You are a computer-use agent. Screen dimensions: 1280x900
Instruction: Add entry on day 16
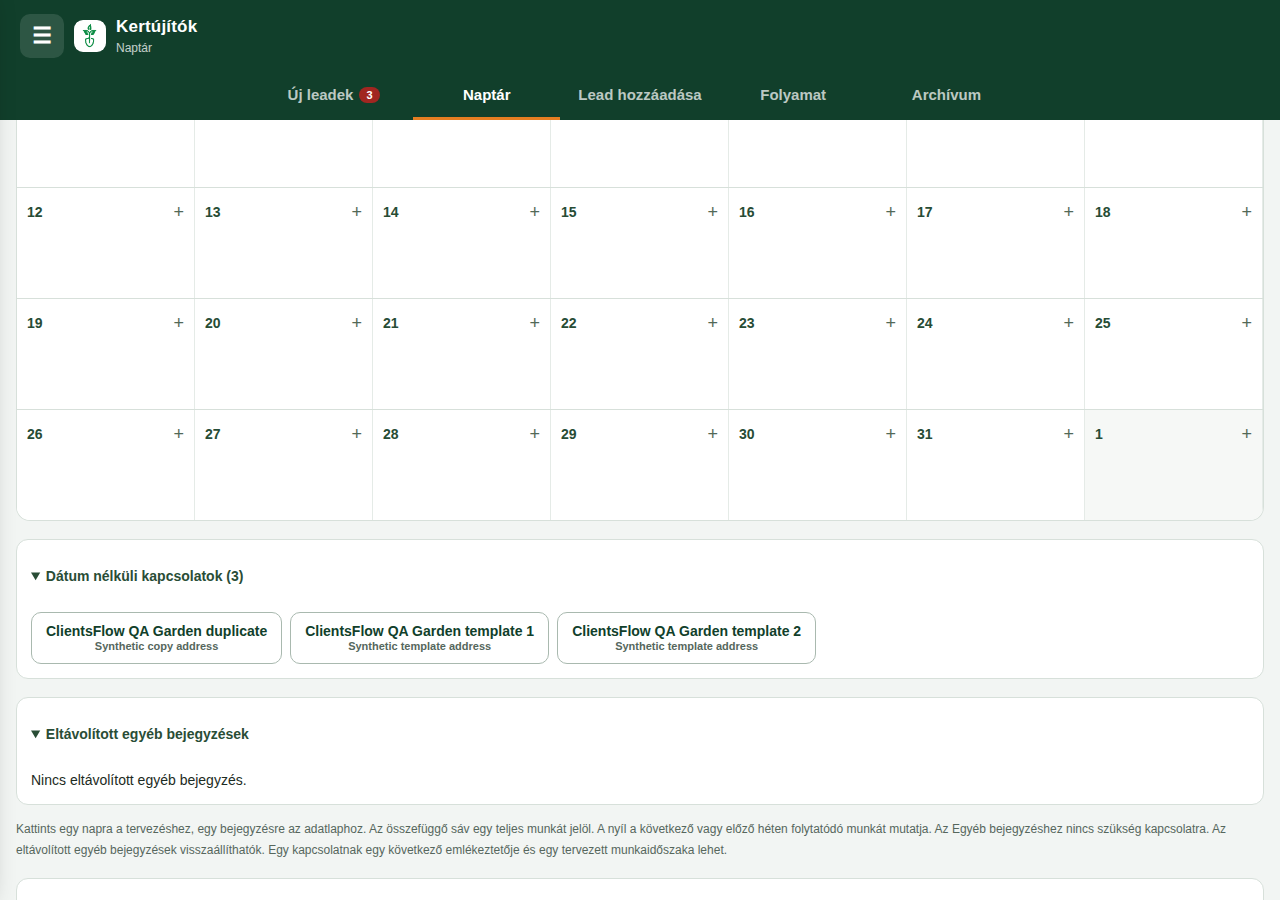[891, 212]
